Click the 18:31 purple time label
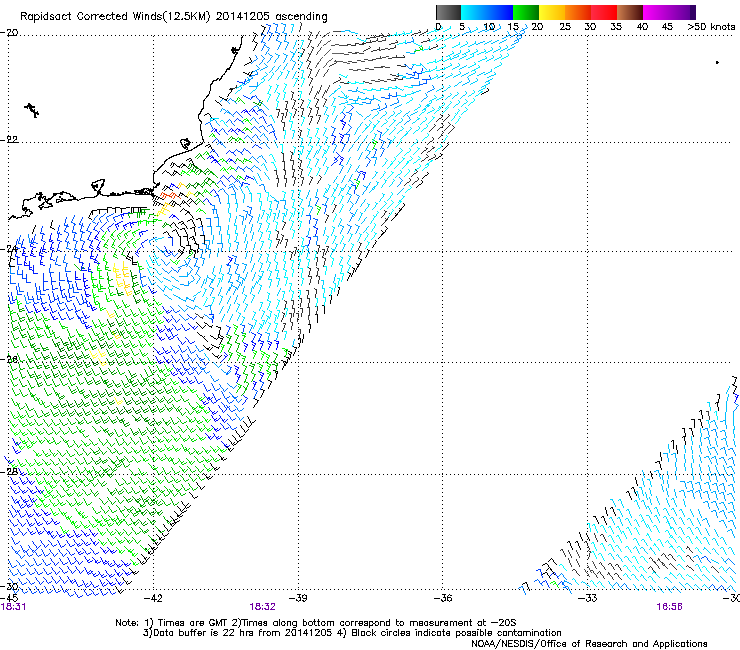Screen dimensions: 740x650 13,607
